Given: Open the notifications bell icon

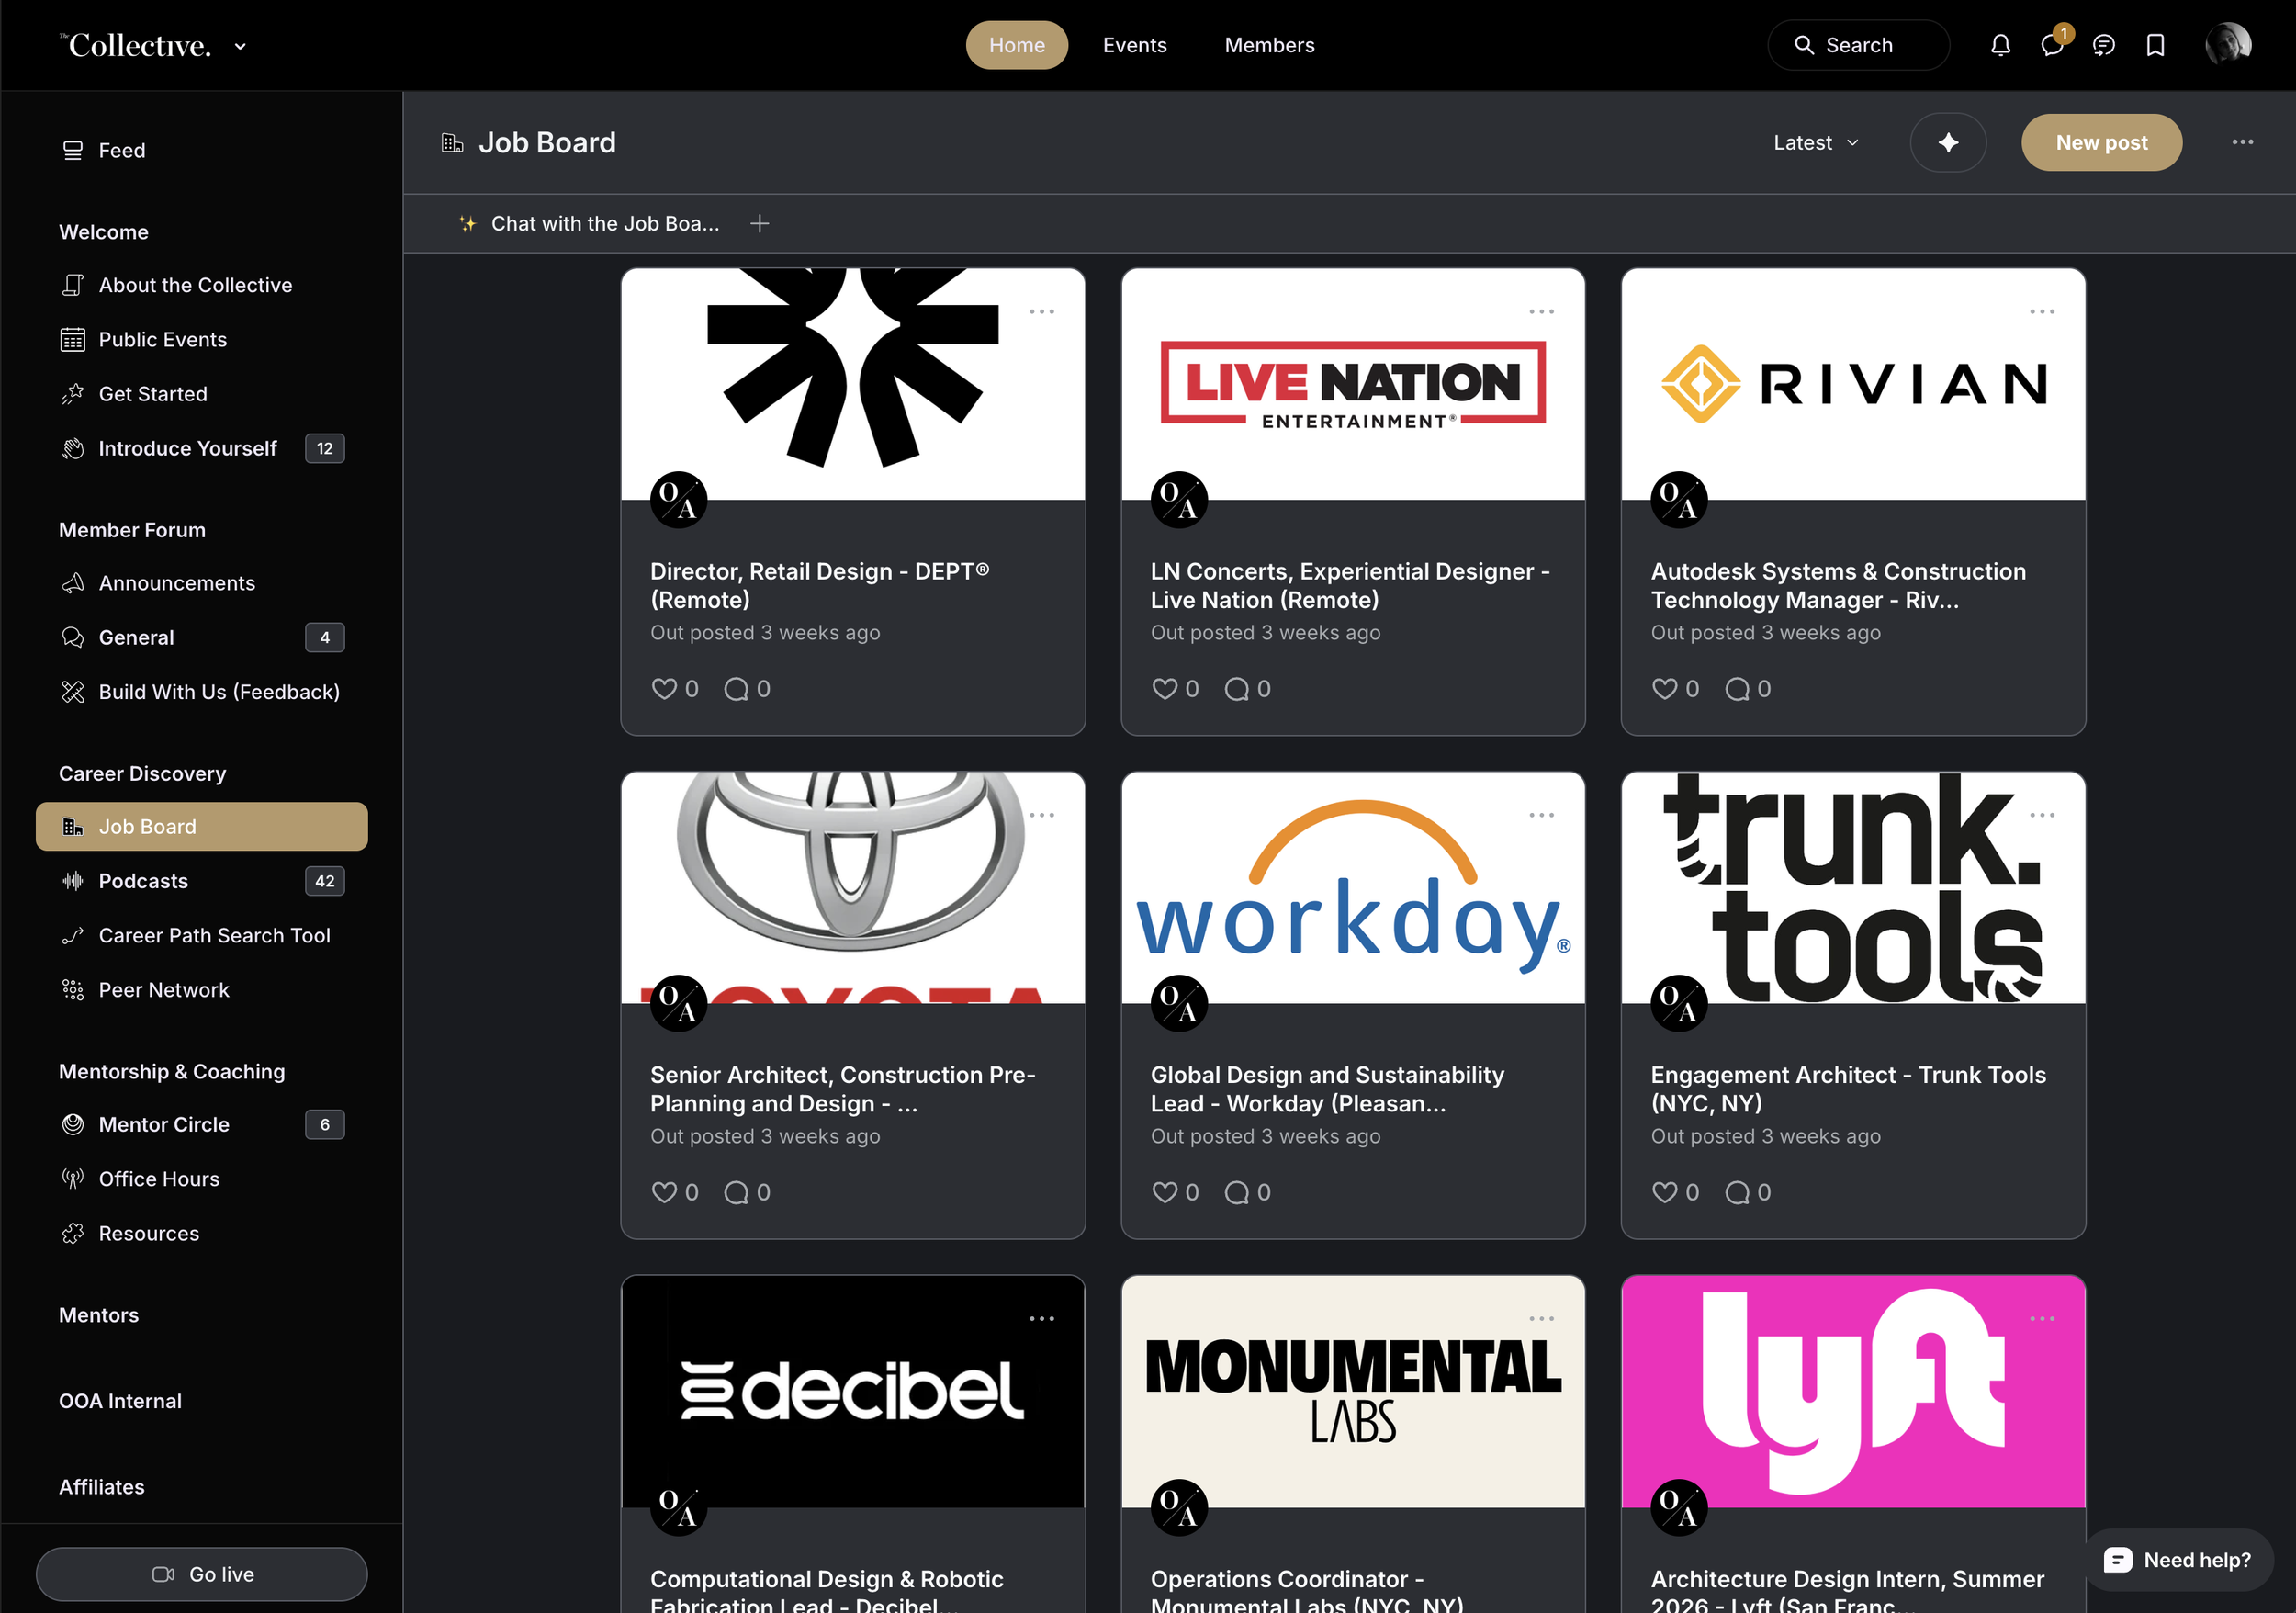Looking at the screenshot, I should (2000, 45).
